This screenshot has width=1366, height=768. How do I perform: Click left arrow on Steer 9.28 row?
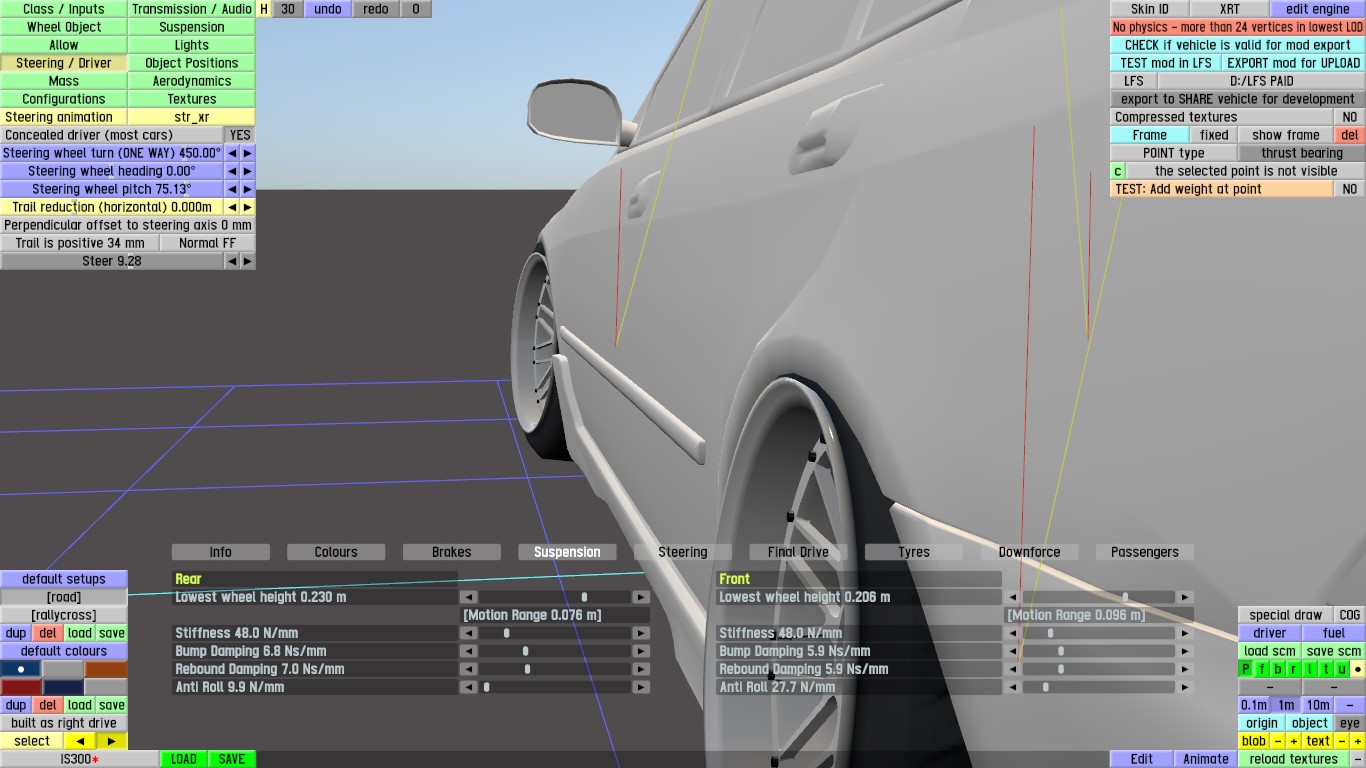click(232, 261)
